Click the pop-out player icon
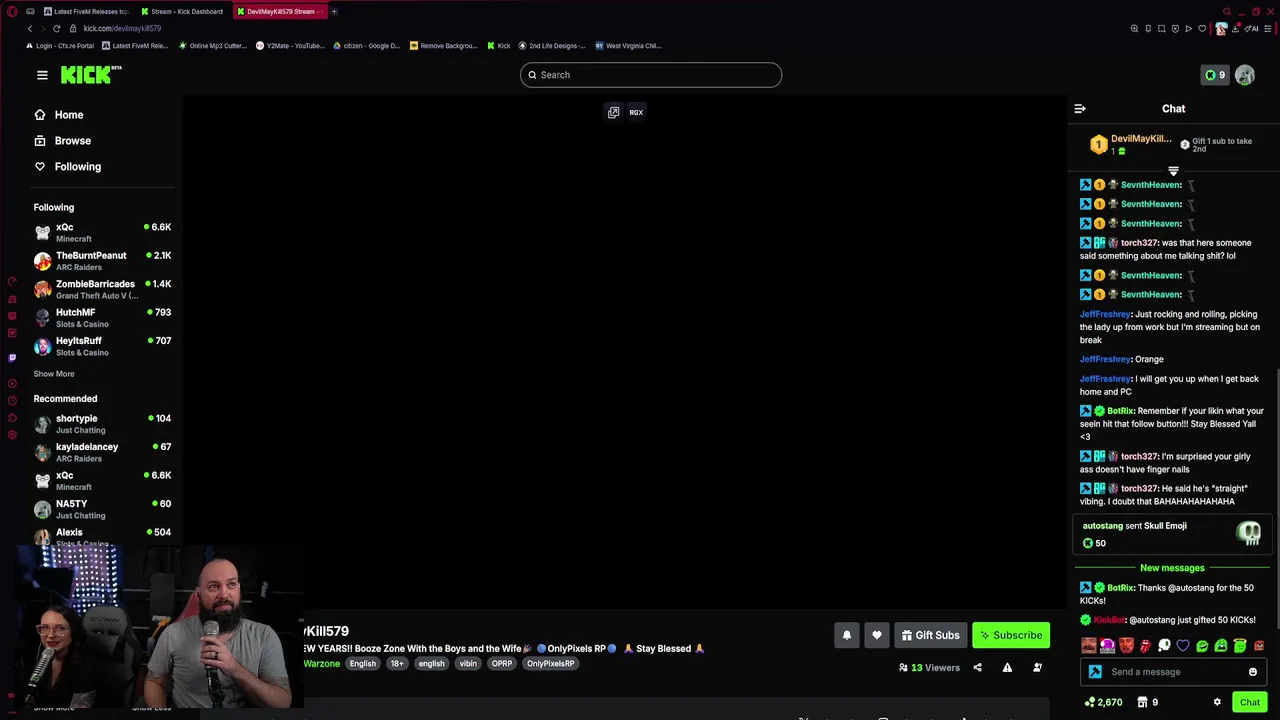 tap(613, 112)
